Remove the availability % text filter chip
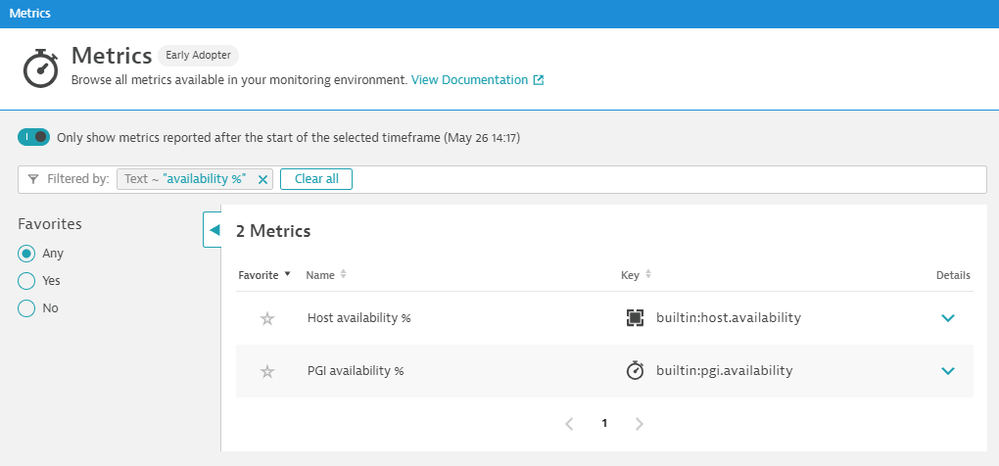 click(263, 179)
